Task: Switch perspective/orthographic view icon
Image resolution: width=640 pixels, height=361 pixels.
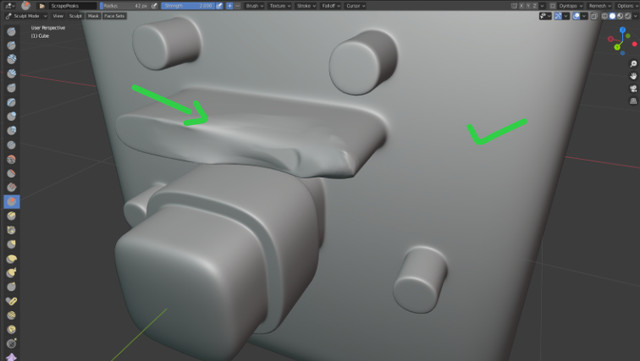Action: click(x=633, y=101)
